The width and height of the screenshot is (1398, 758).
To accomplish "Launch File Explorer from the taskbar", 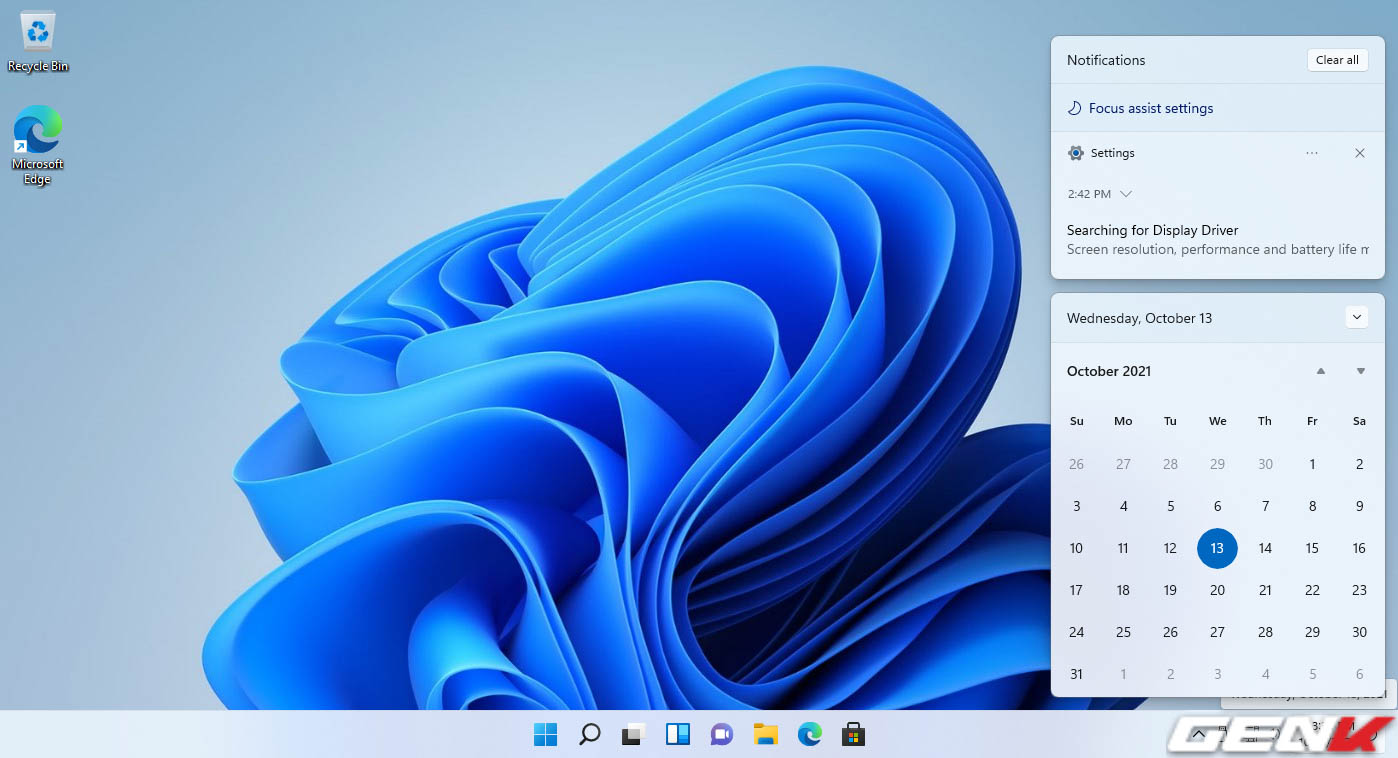I will [765, 733].
